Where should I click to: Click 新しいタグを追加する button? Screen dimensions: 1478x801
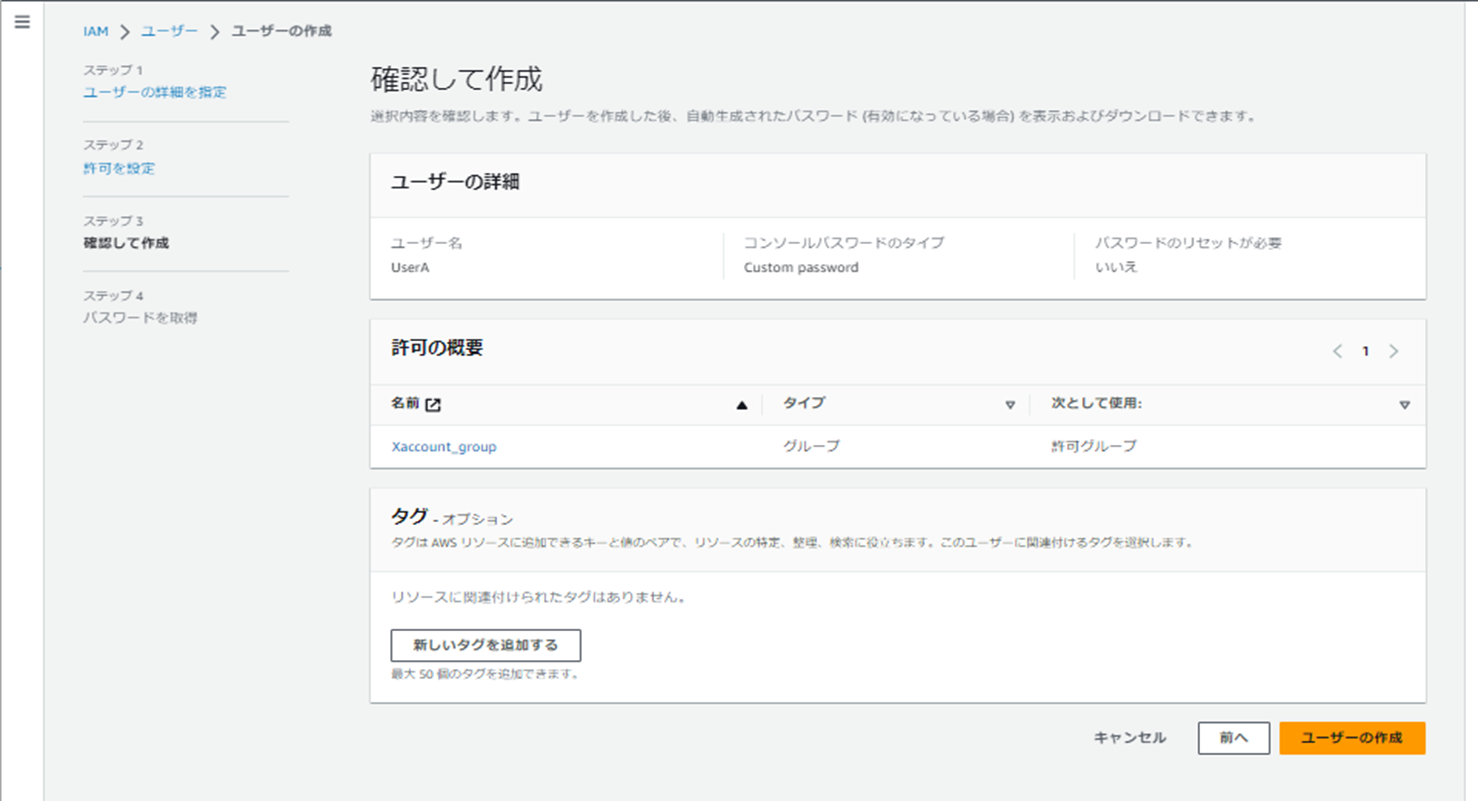[x=486, y=645]
